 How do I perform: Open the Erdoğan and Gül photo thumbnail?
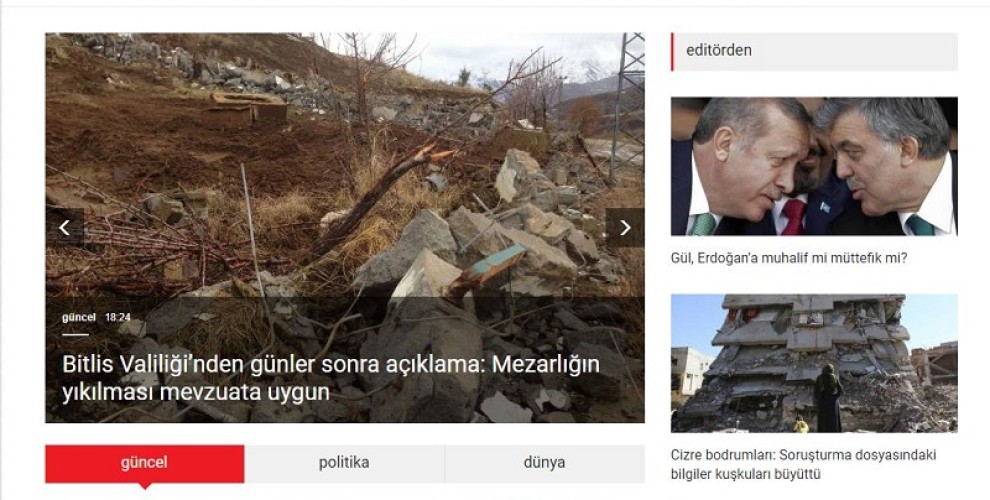(814, 167)
